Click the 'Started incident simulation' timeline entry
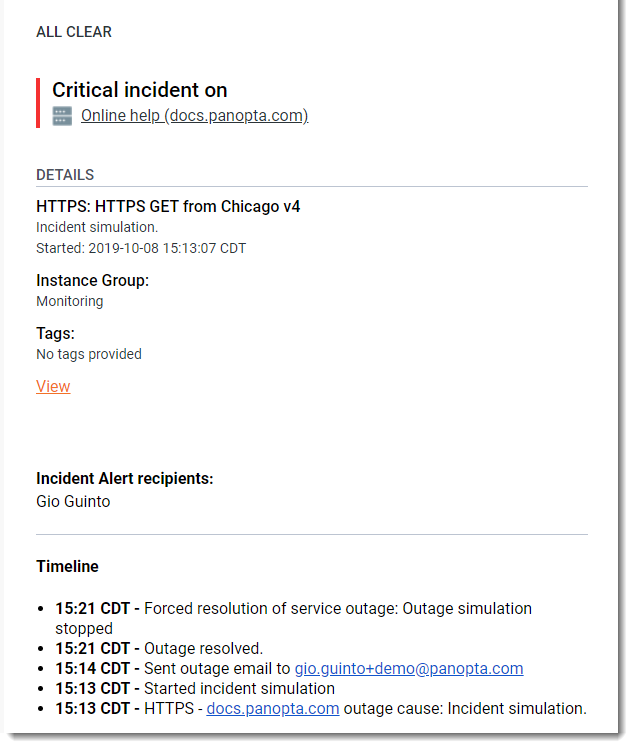This screenshot has height=748, width=633. [x=239, y=688]
